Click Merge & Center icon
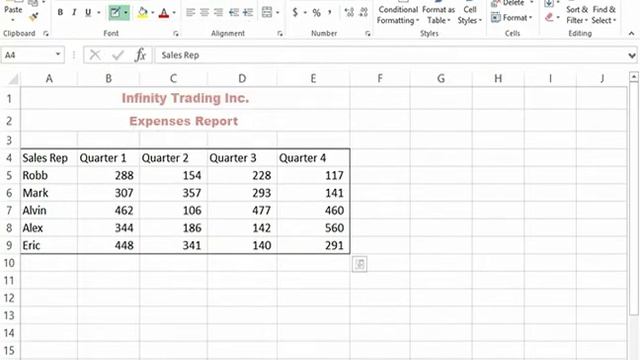640x360 pixels. [x=267, y=13]
